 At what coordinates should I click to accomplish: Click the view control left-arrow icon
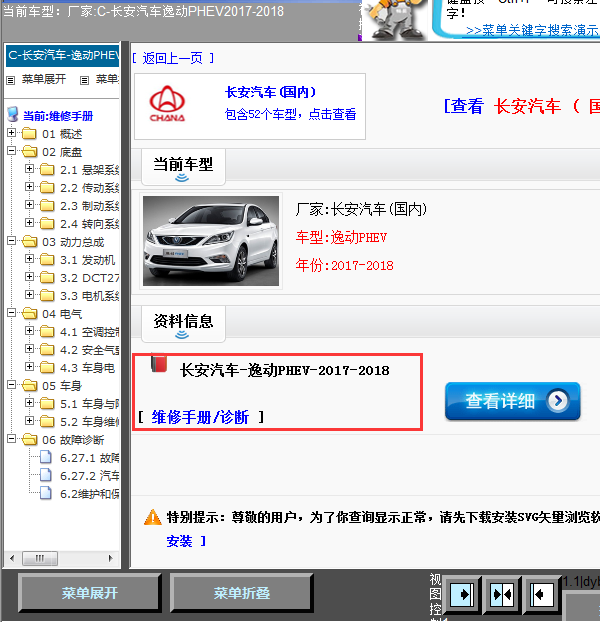click(541, 595)
